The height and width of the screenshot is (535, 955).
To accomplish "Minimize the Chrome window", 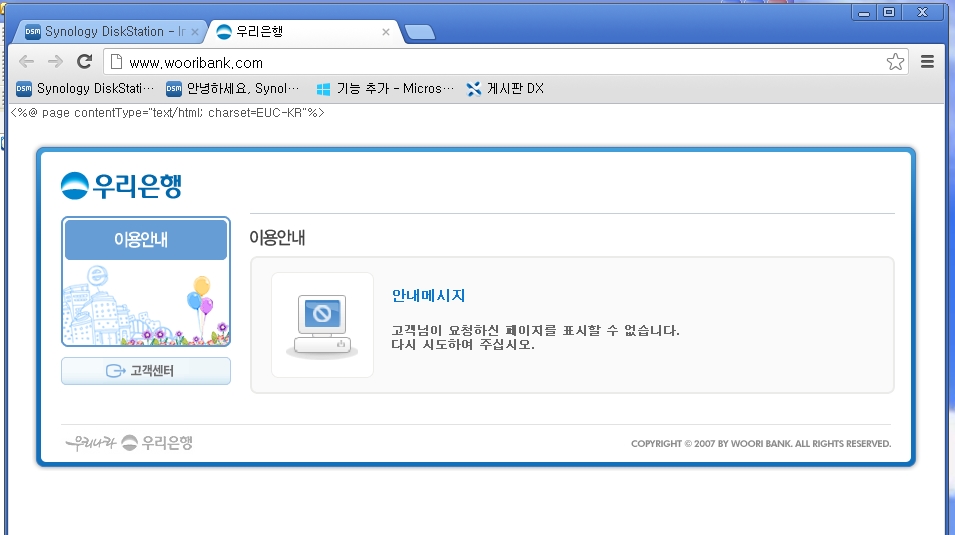I will 864,12.
